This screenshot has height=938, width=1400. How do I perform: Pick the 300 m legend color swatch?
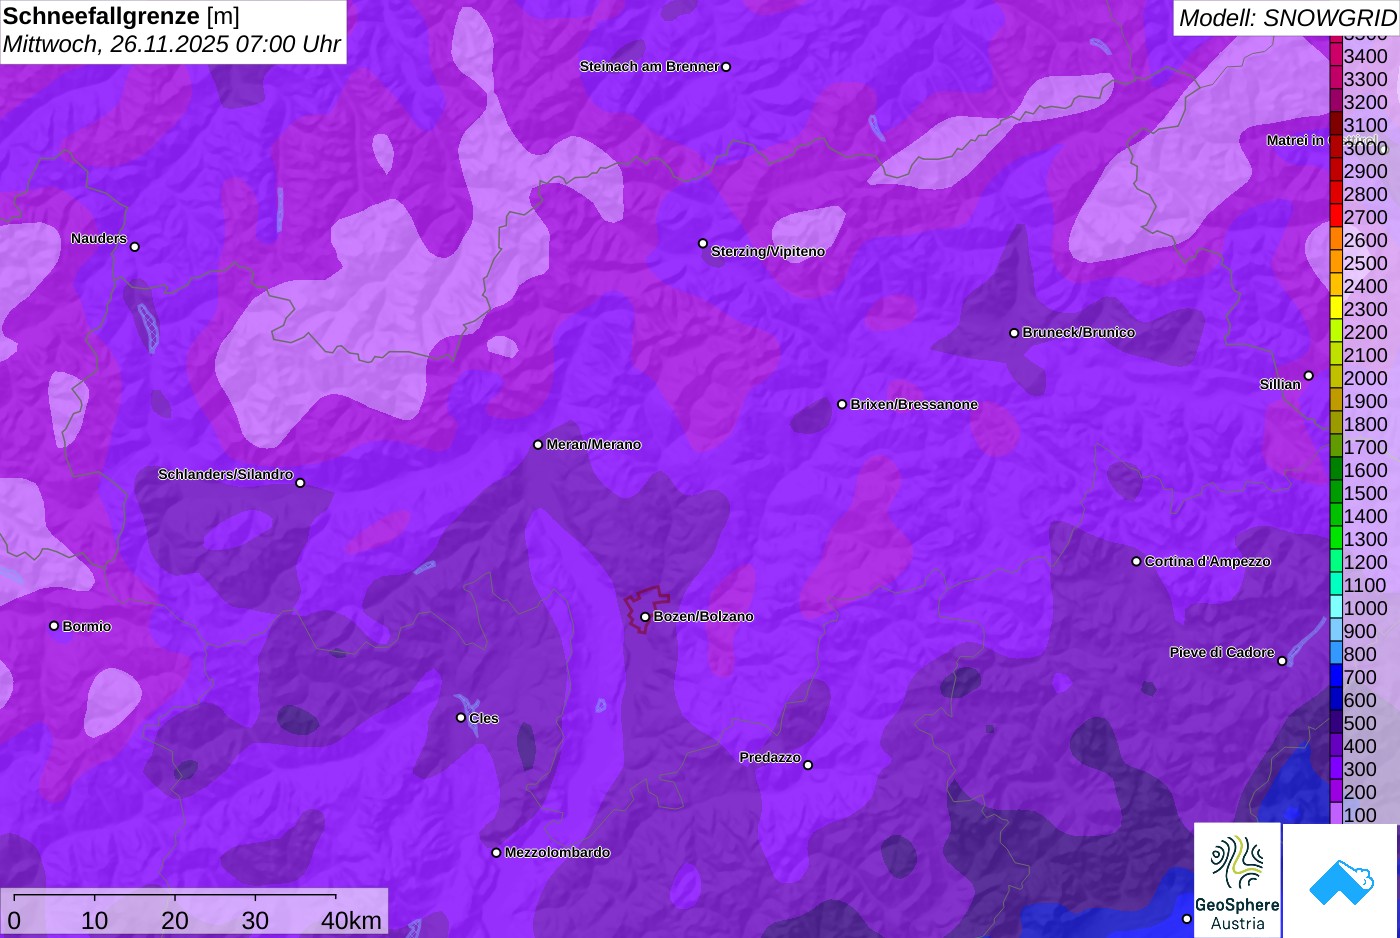(1336, 769)
